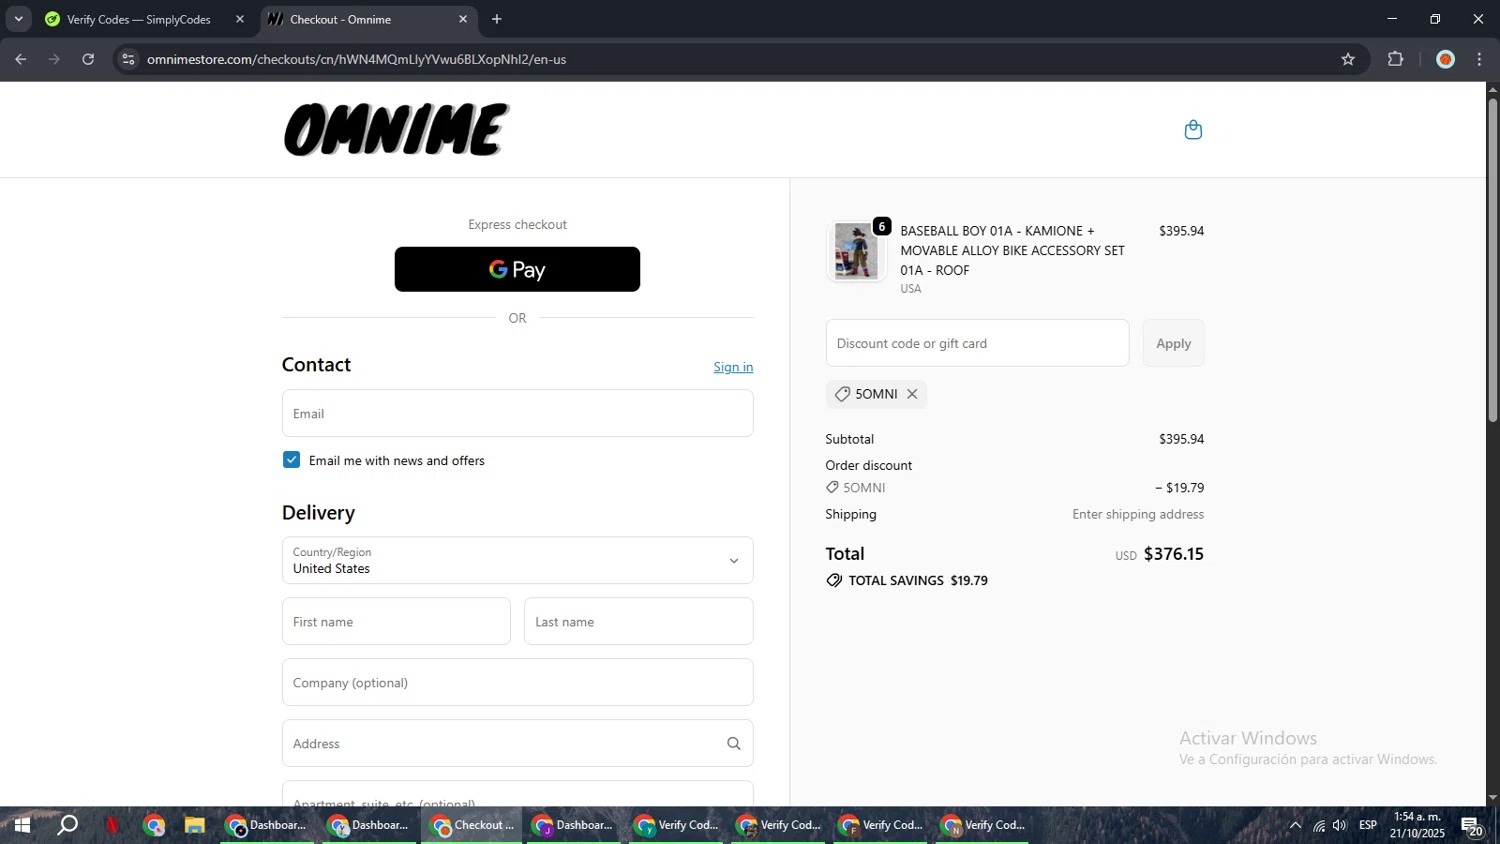Open Chrome three-dot menu
1500x844 pixels.
(1479, 59)
